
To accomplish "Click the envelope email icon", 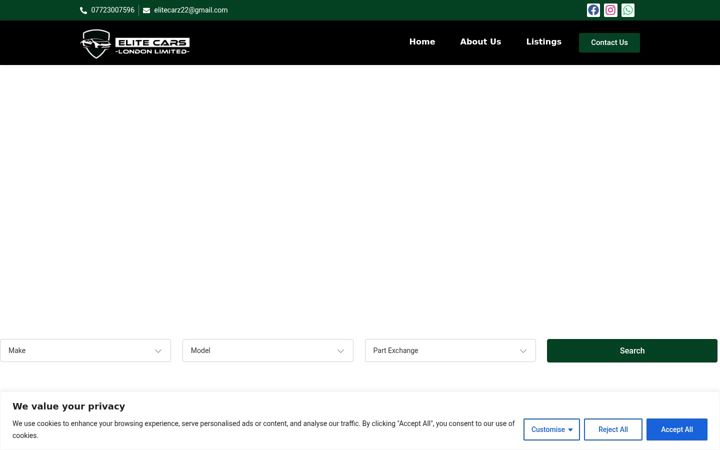I will [x=146, y=10].
